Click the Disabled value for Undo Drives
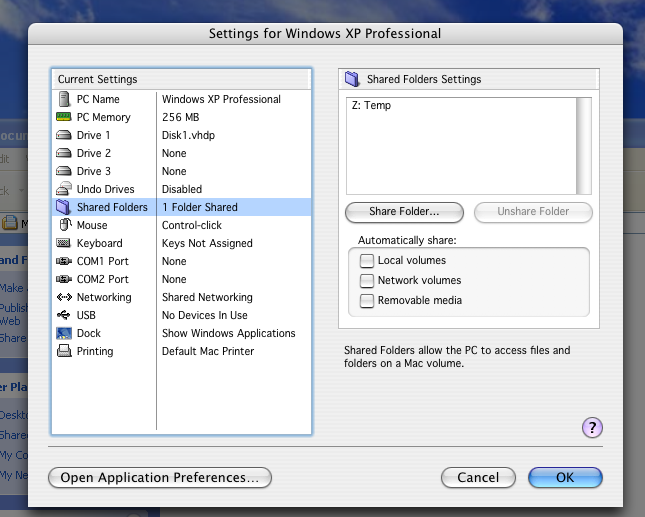This screenshot has width=645, height=517. 182,189
